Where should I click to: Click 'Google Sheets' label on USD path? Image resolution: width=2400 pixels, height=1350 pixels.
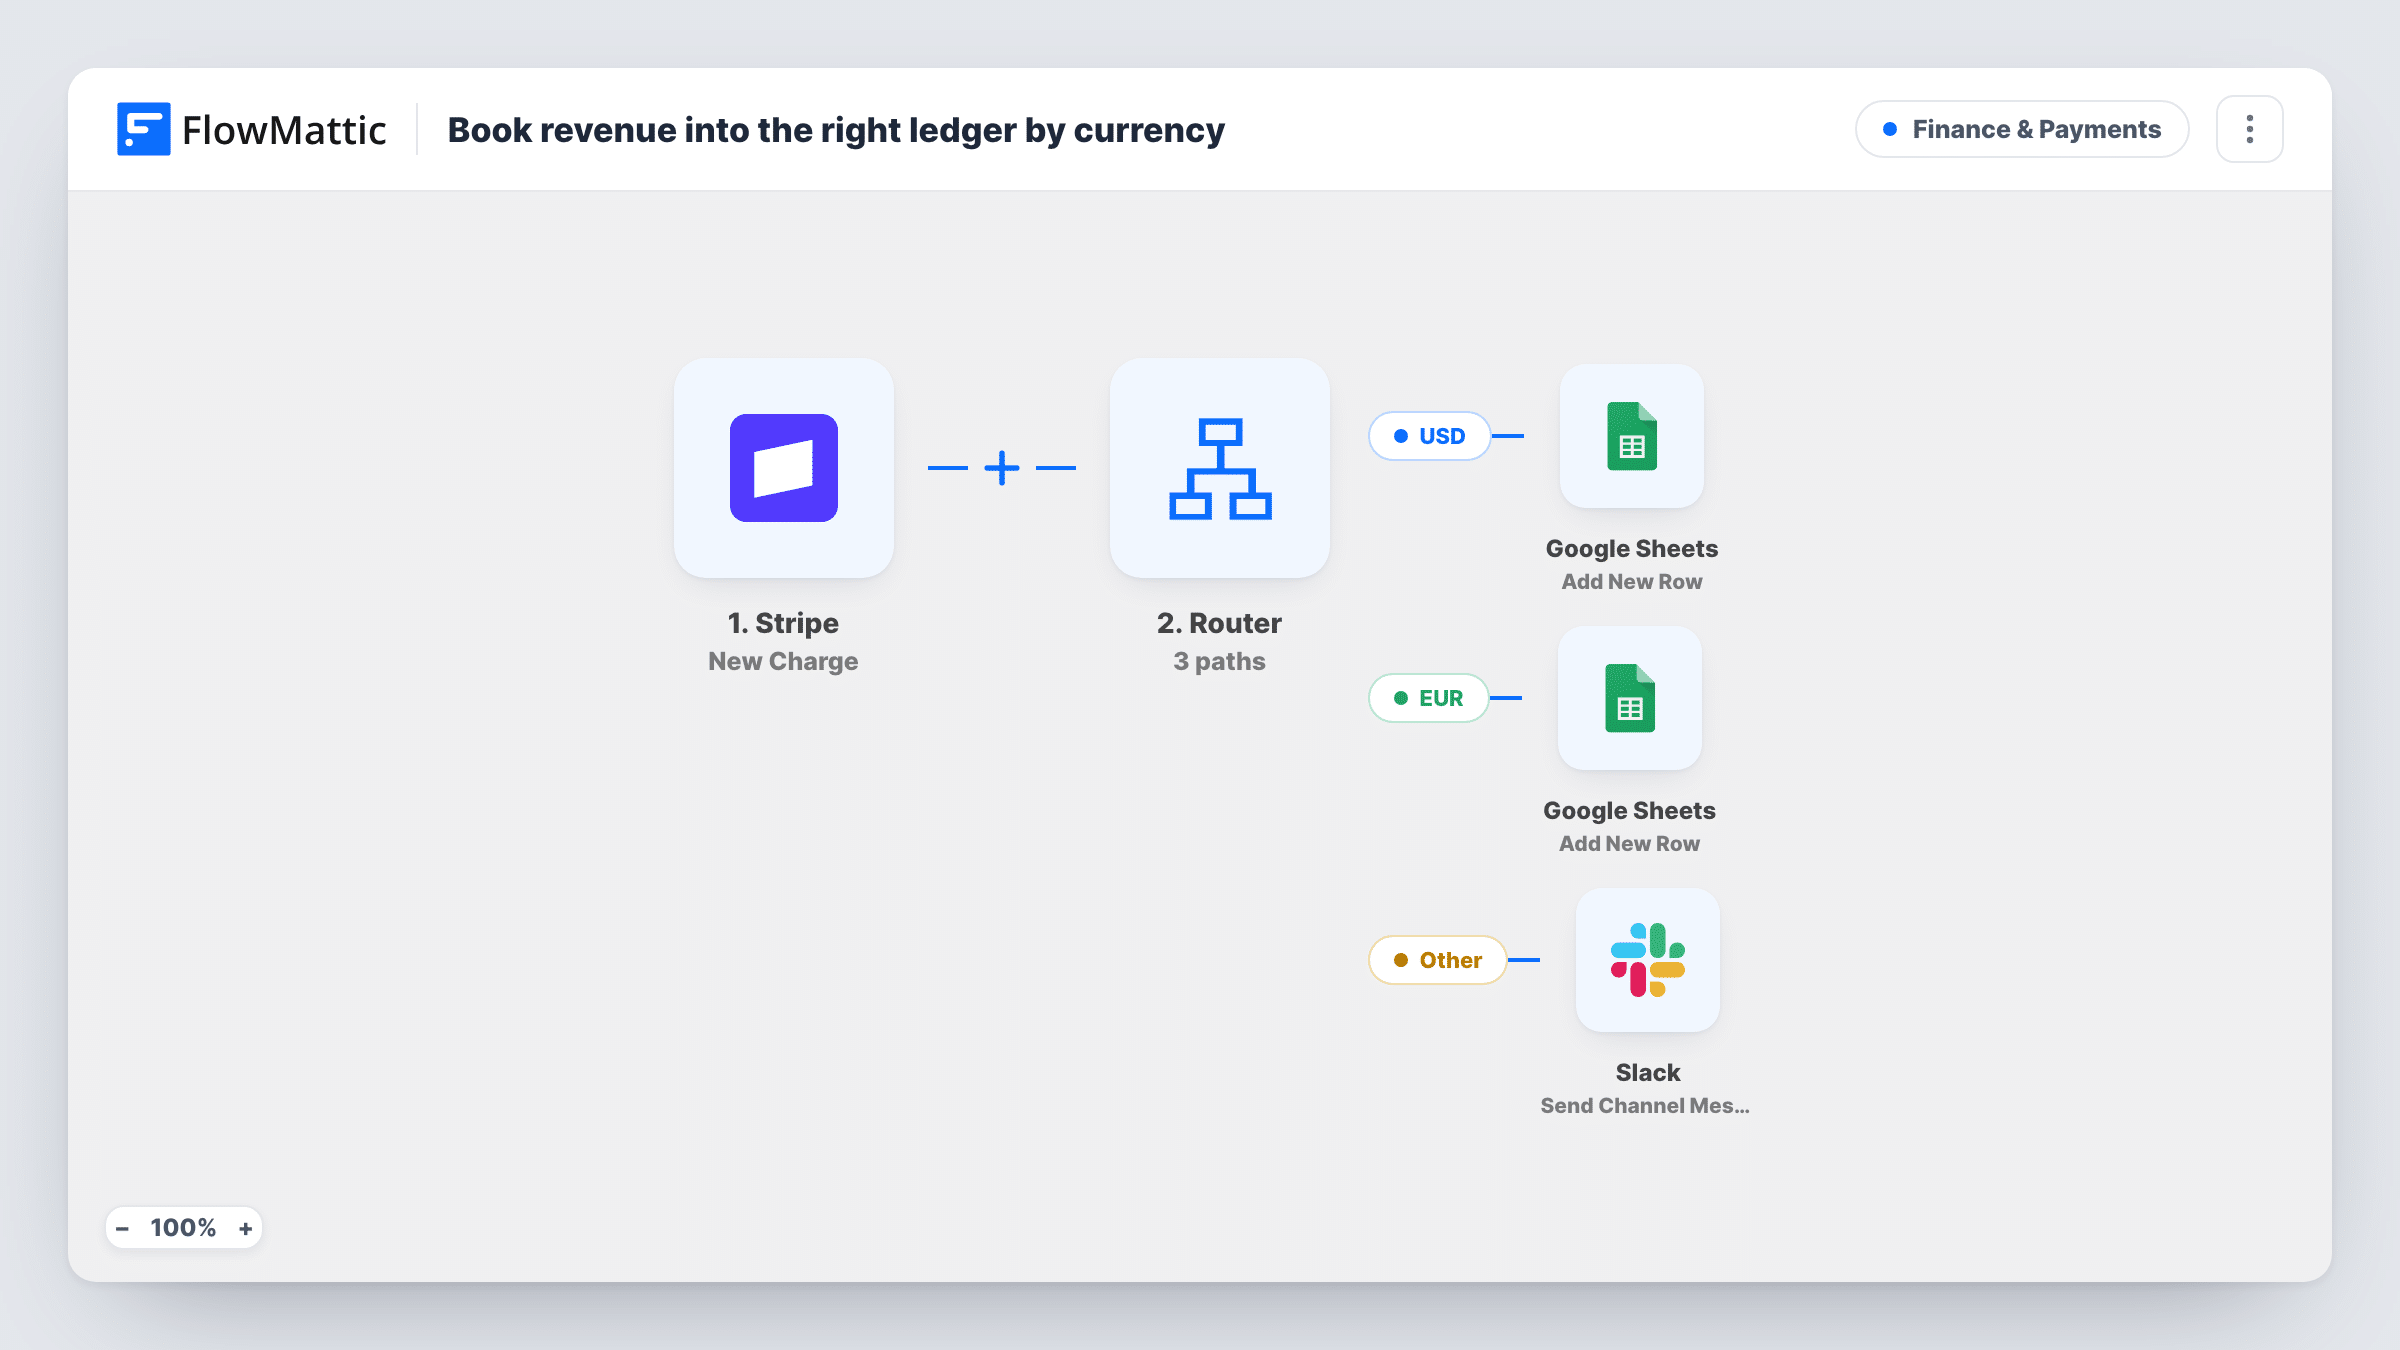(x=1632, y=548)
